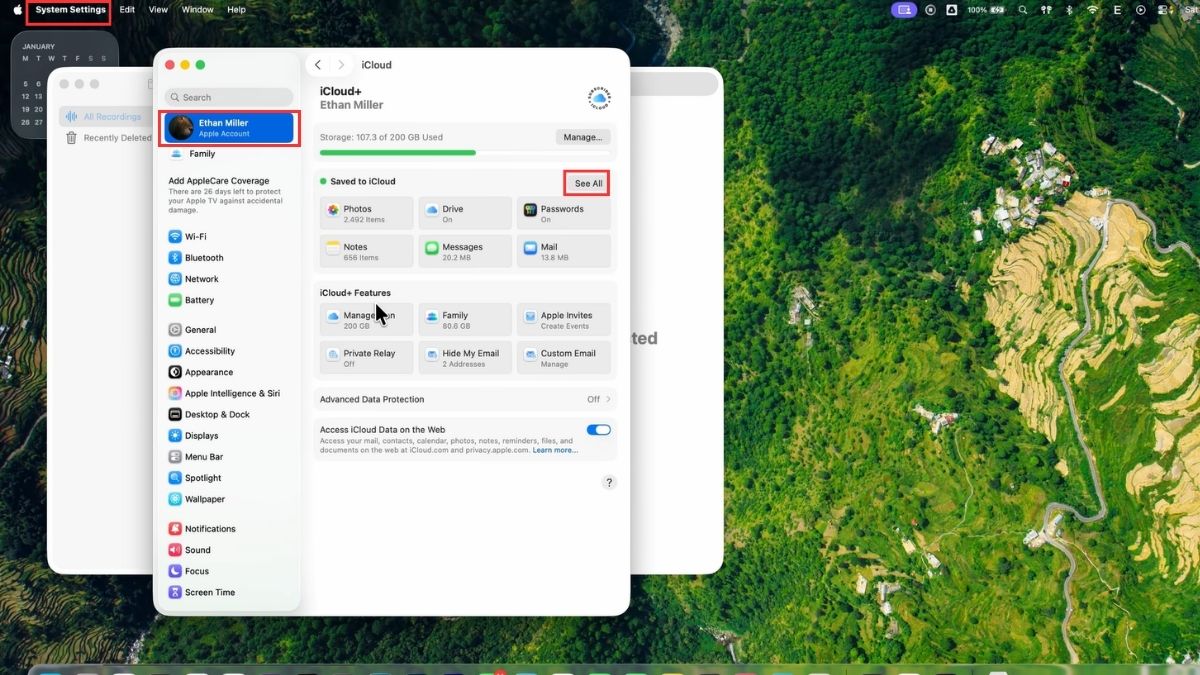Click the Manage... storage button
Image resolution: width=1200 pixels, height=675 pixels.
tap(582, 137)
